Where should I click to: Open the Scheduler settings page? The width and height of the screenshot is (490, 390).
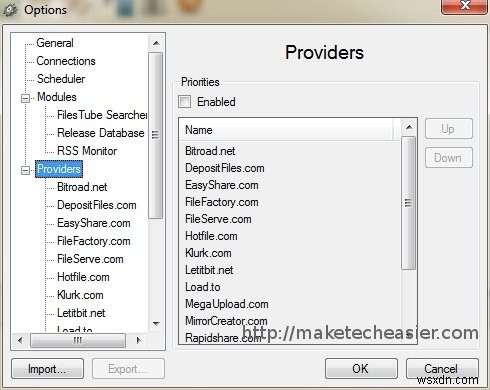(x=61, y=79)
